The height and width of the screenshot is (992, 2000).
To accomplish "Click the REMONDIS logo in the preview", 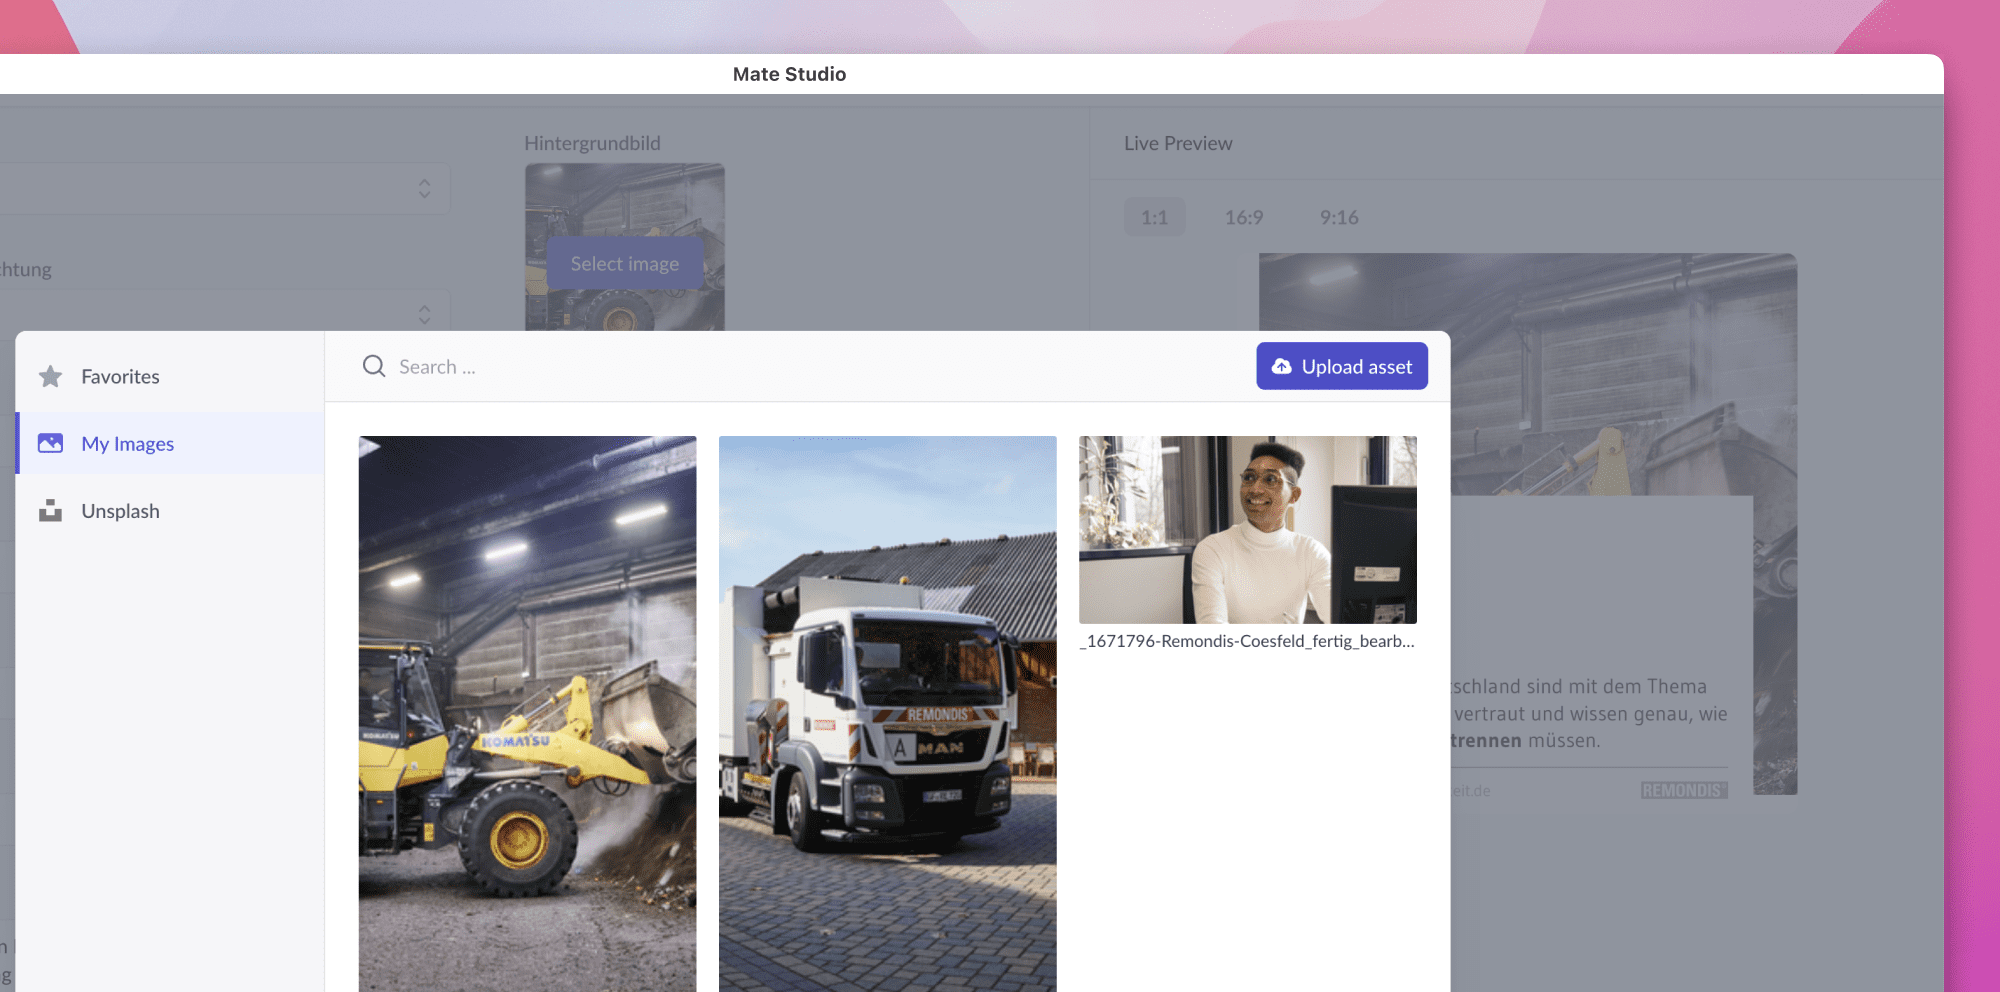I will [x=1684, y=790].
